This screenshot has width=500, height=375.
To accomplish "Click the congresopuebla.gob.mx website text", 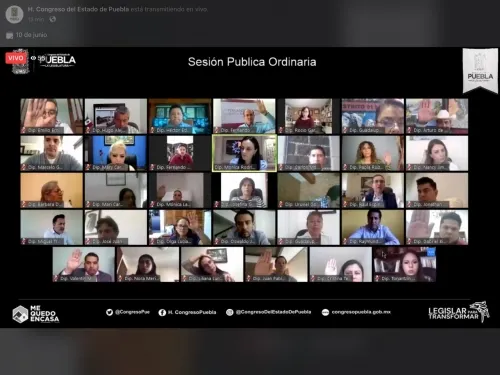I will point(361,312).
